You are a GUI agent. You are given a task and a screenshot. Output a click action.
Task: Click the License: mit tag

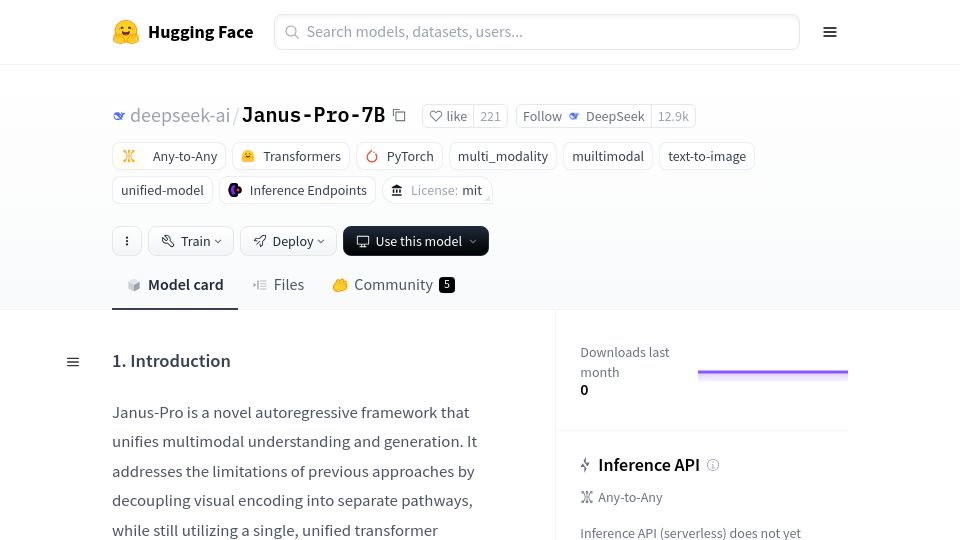tap(437, 190)
